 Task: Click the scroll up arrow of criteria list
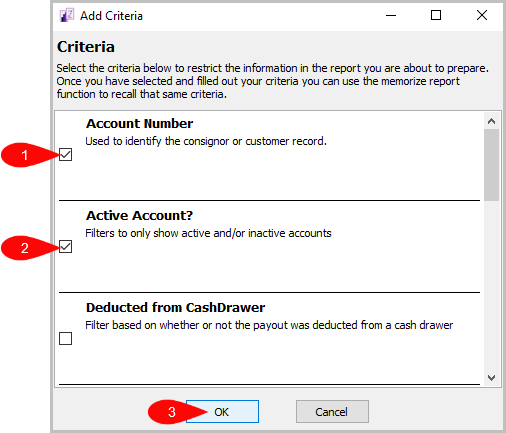click(491, 121)
